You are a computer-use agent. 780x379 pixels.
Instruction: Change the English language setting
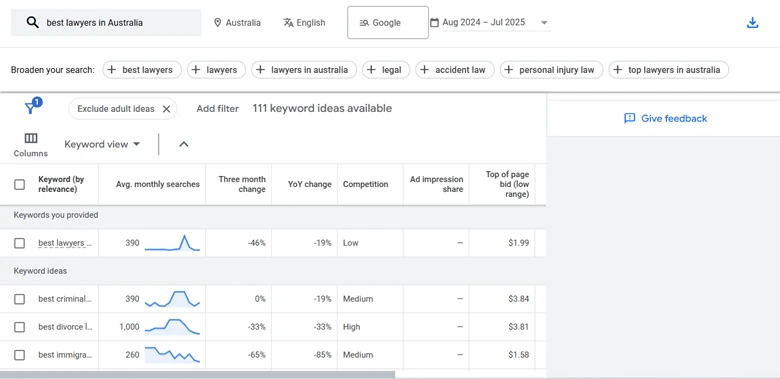click(304, 23)
